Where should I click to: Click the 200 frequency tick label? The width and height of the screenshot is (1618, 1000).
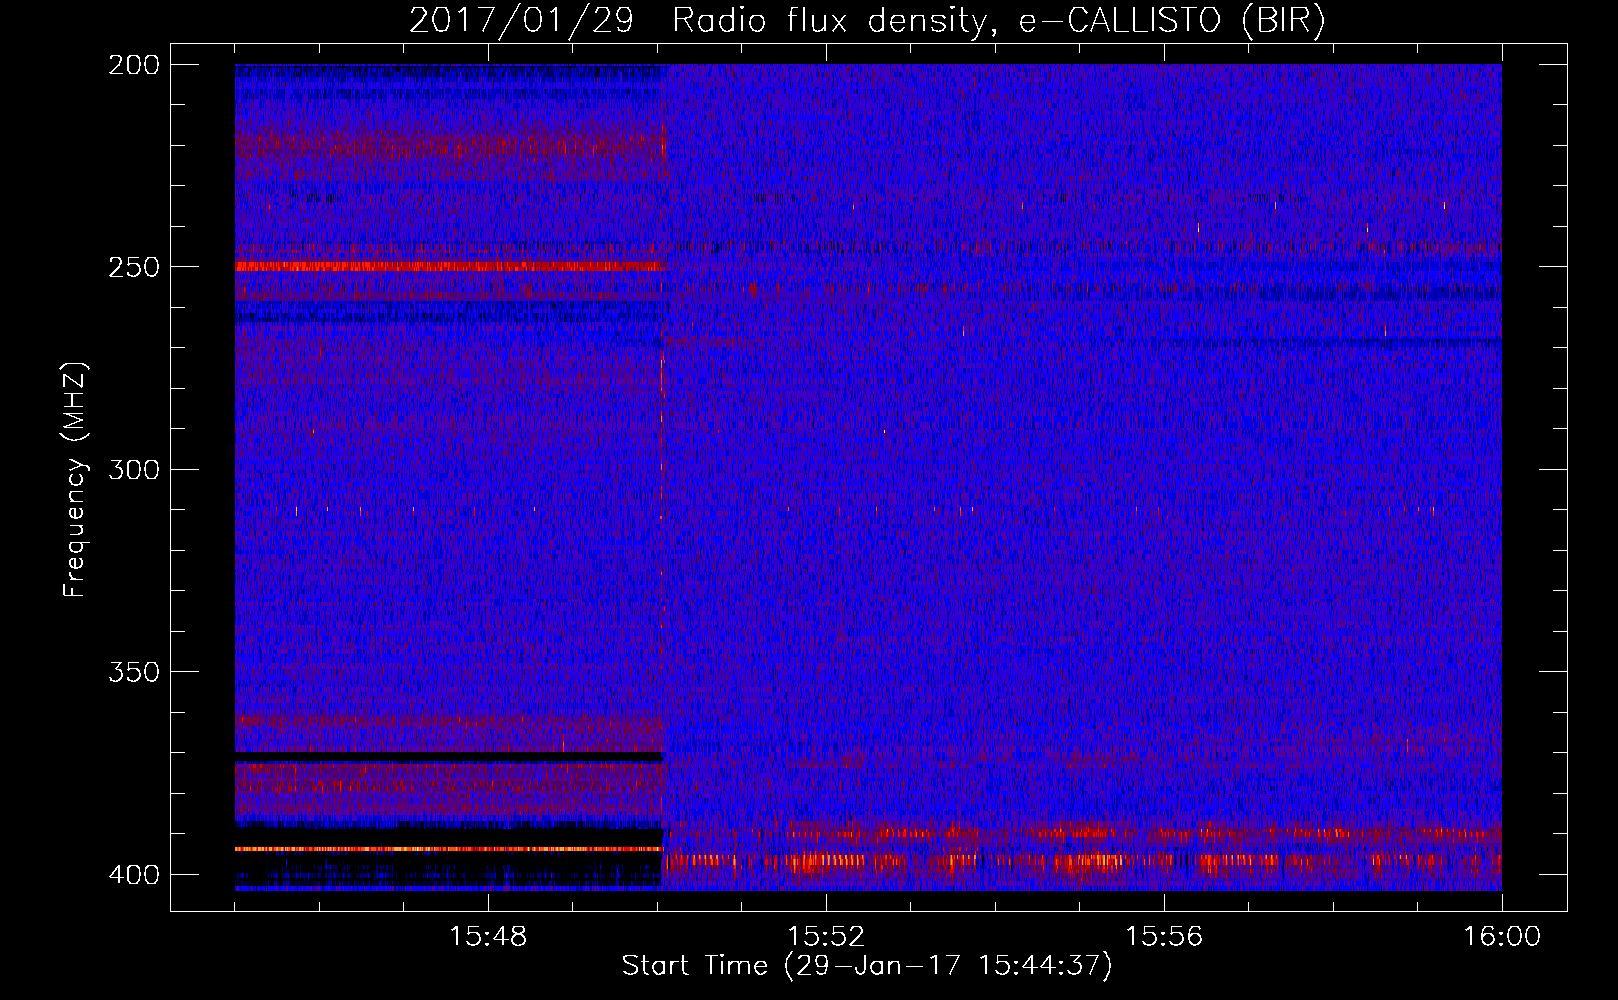[134, 65]
